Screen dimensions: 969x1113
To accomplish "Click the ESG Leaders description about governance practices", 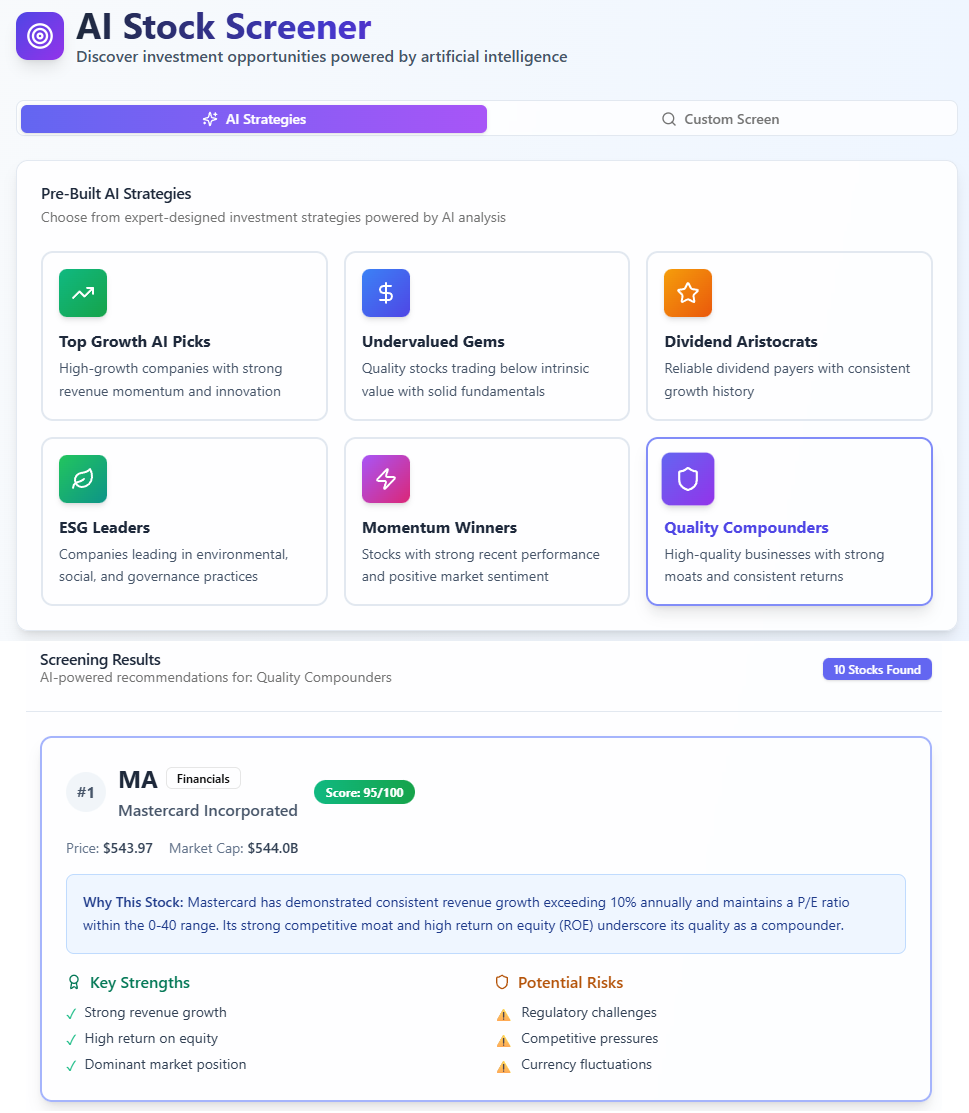I will tap(174, 565).
